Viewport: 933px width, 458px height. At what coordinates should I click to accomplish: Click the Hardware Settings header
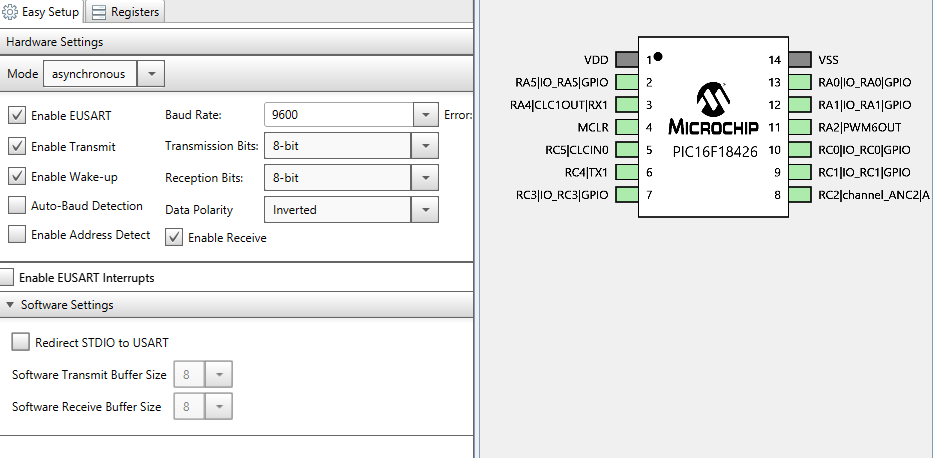click(236, 42)
